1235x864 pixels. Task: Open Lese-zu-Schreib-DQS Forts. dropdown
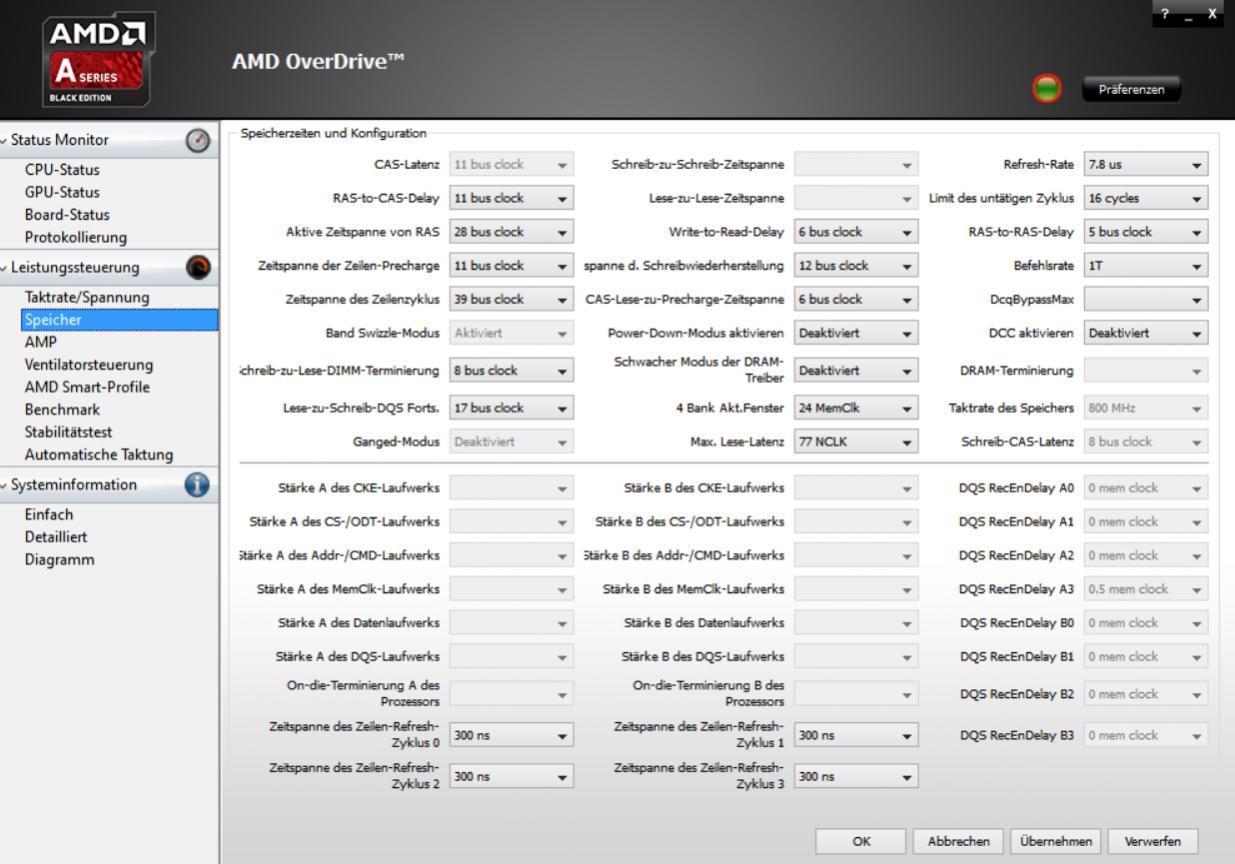click(512, 408)
